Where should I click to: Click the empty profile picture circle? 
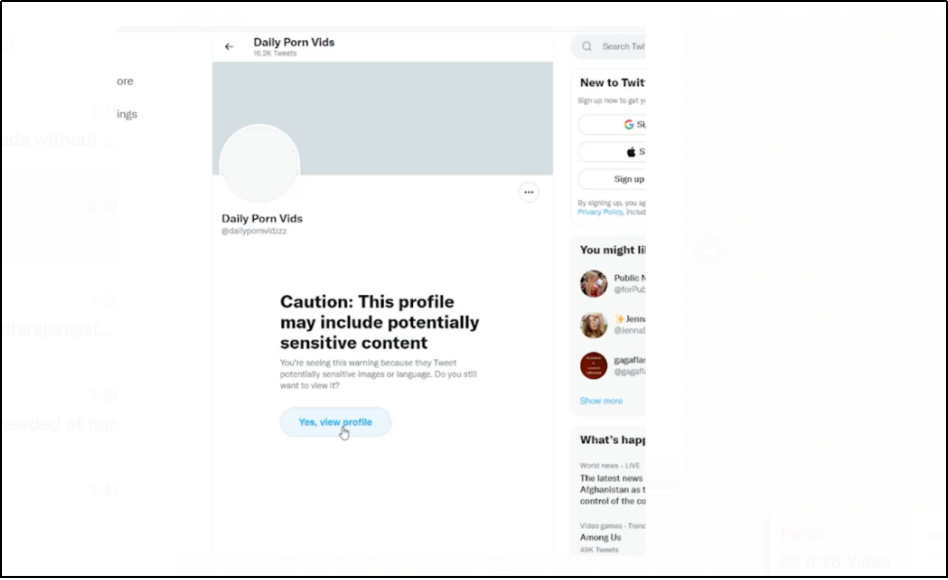260,164
